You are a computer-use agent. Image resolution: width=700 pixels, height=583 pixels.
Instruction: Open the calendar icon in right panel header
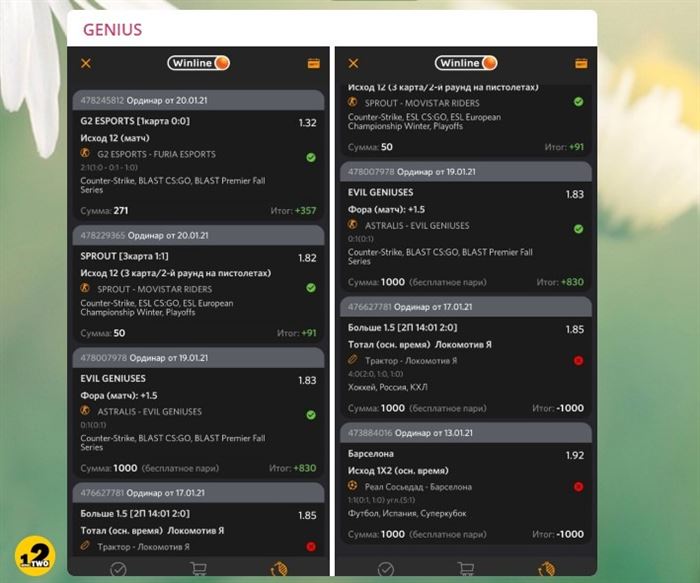tap(581, 63)
